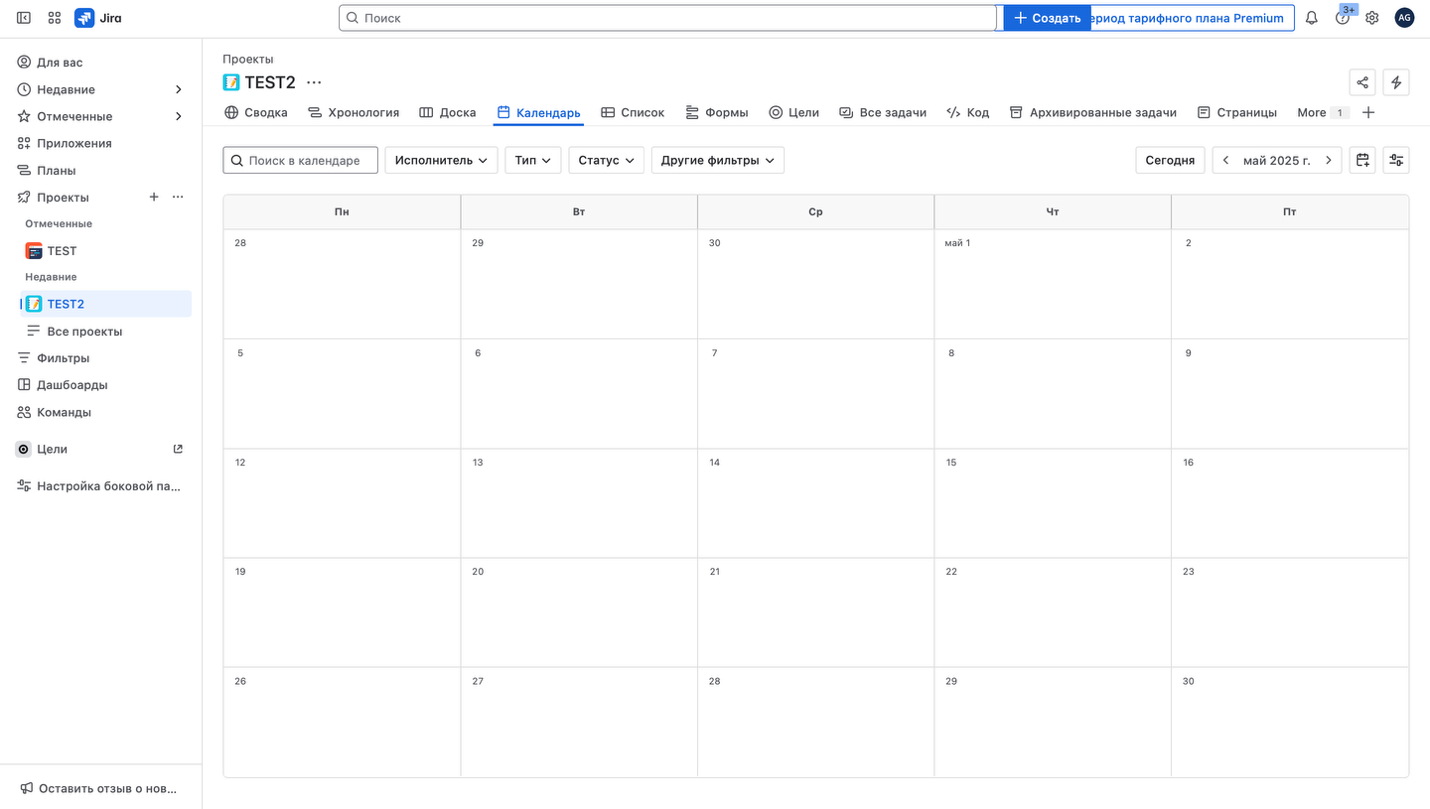
Task: Expand the Исполнитель filter dropdown
Action: [x=441, y=160]
